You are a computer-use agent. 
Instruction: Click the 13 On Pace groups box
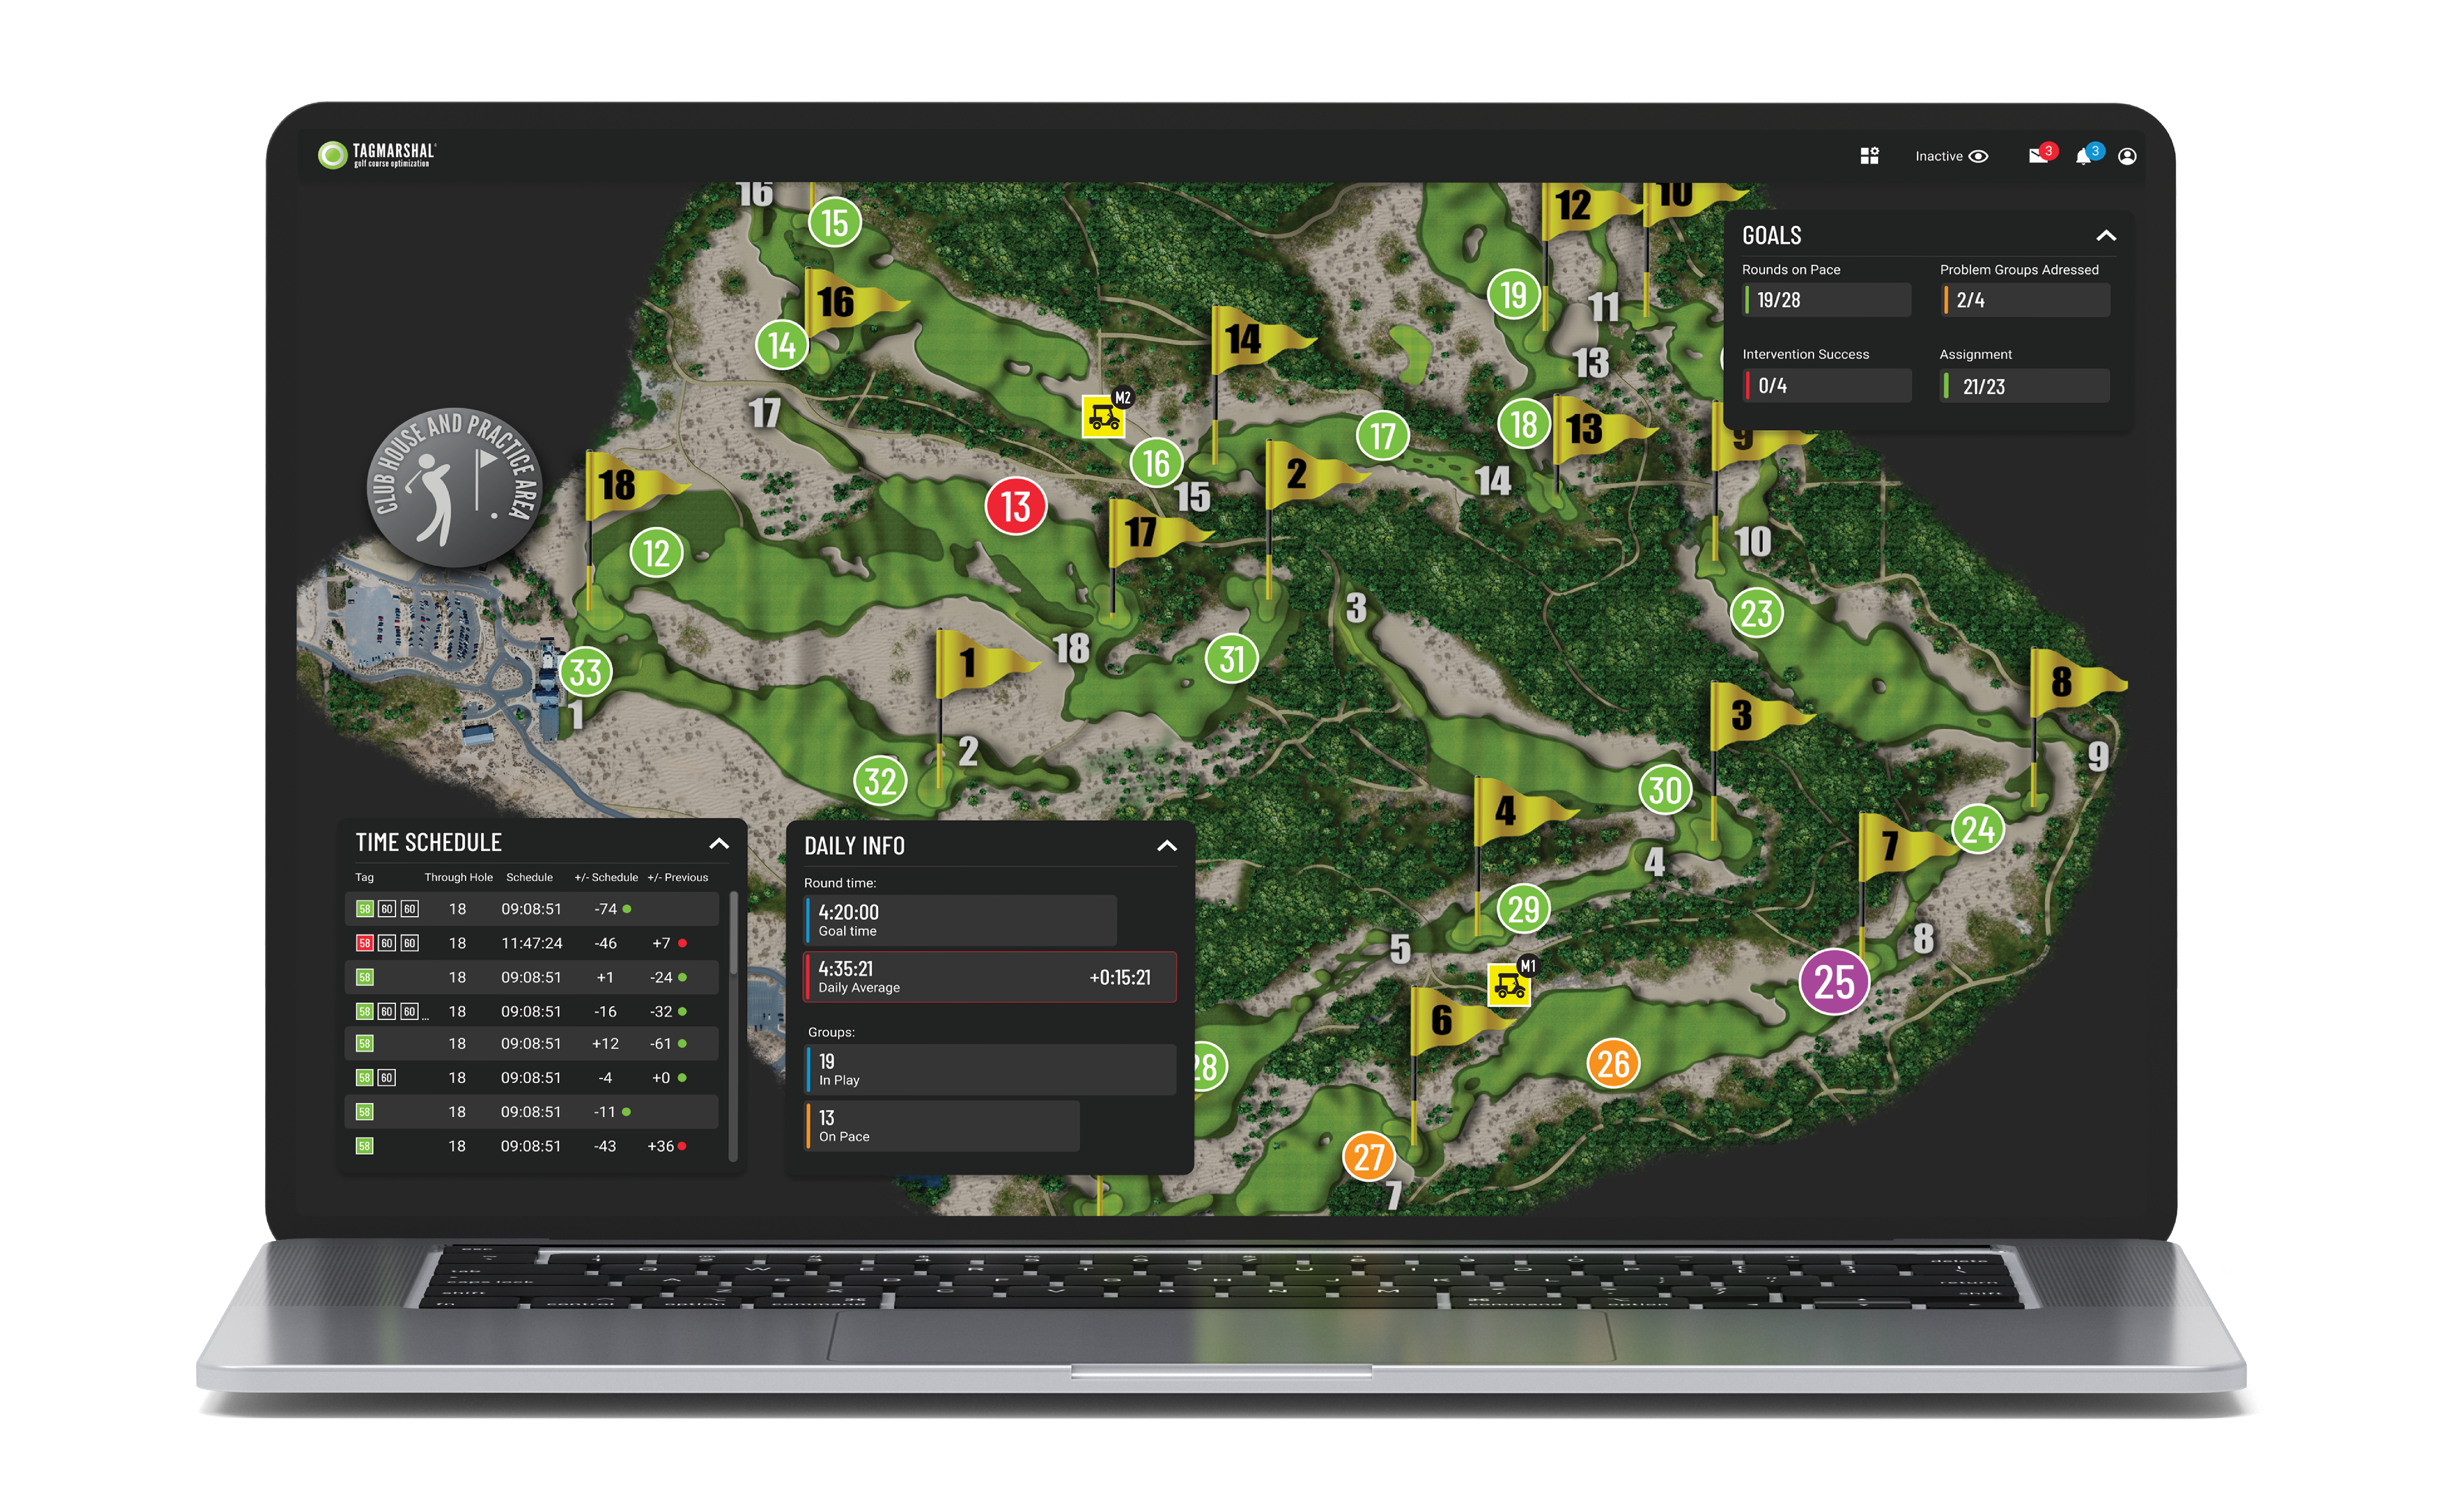[x=942, y=1126]
